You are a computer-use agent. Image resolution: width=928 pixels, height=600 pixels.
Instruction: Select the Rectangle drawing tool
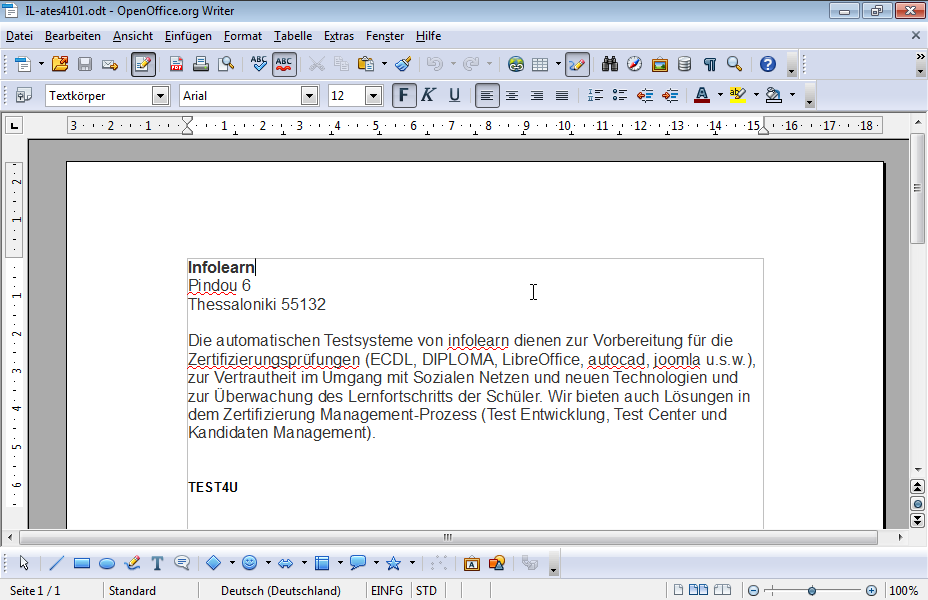82,563
